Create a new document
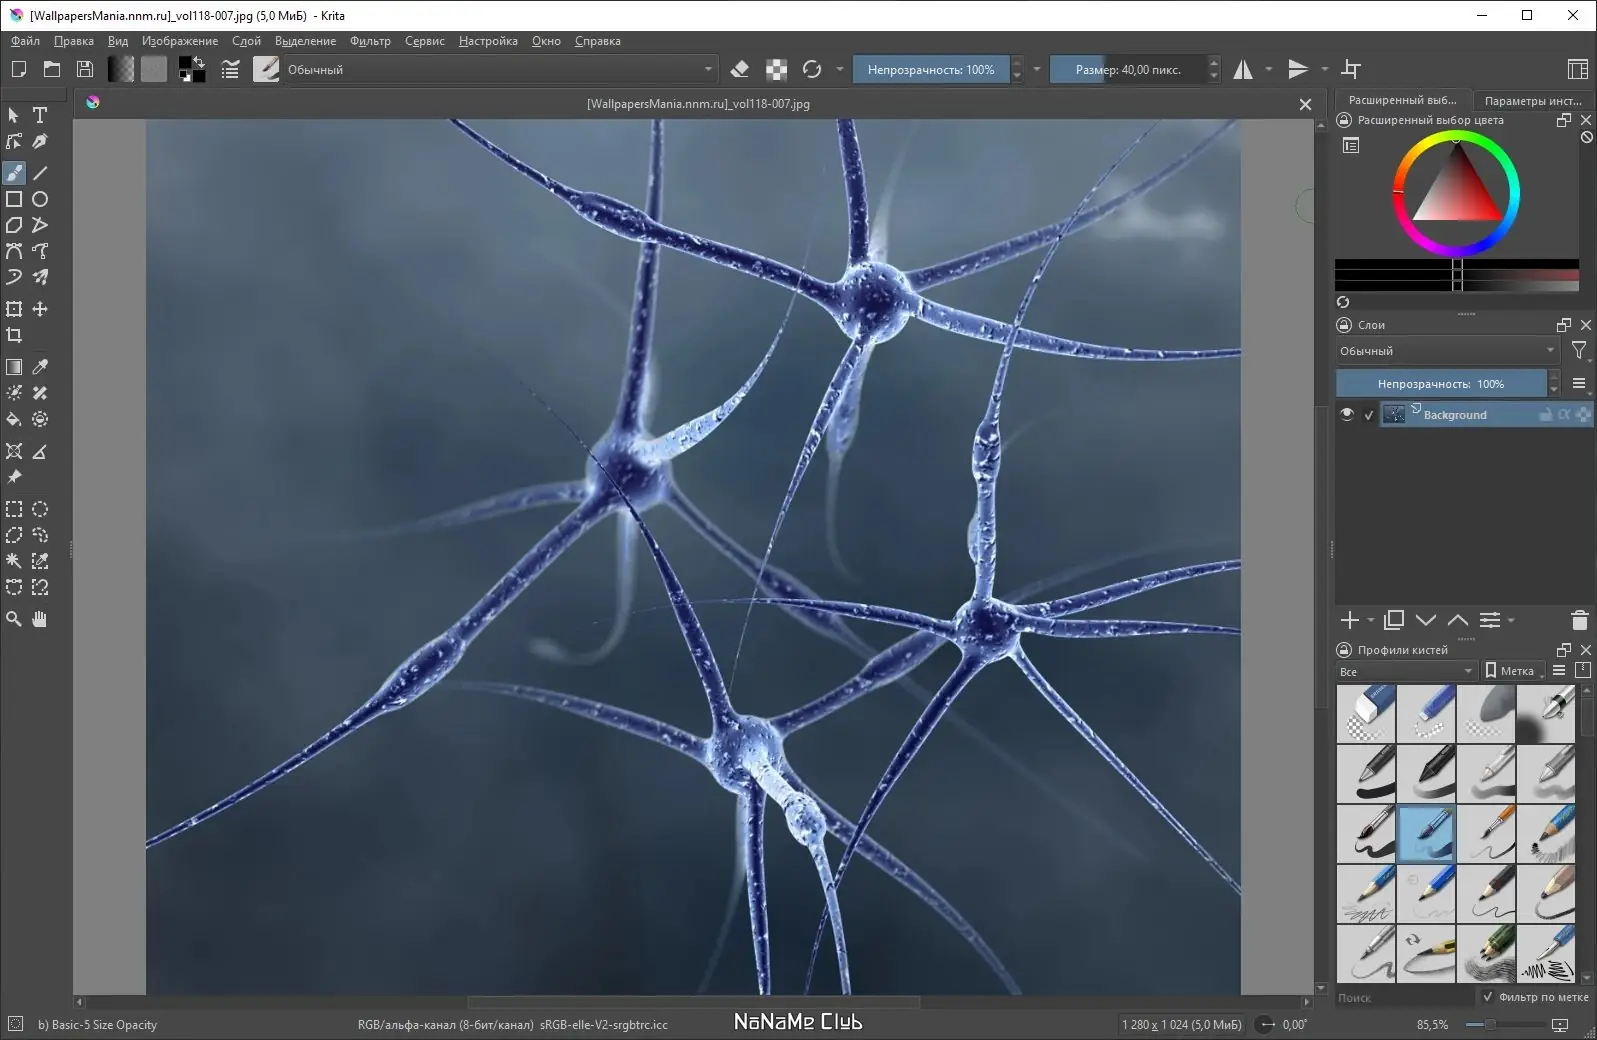 19,69
